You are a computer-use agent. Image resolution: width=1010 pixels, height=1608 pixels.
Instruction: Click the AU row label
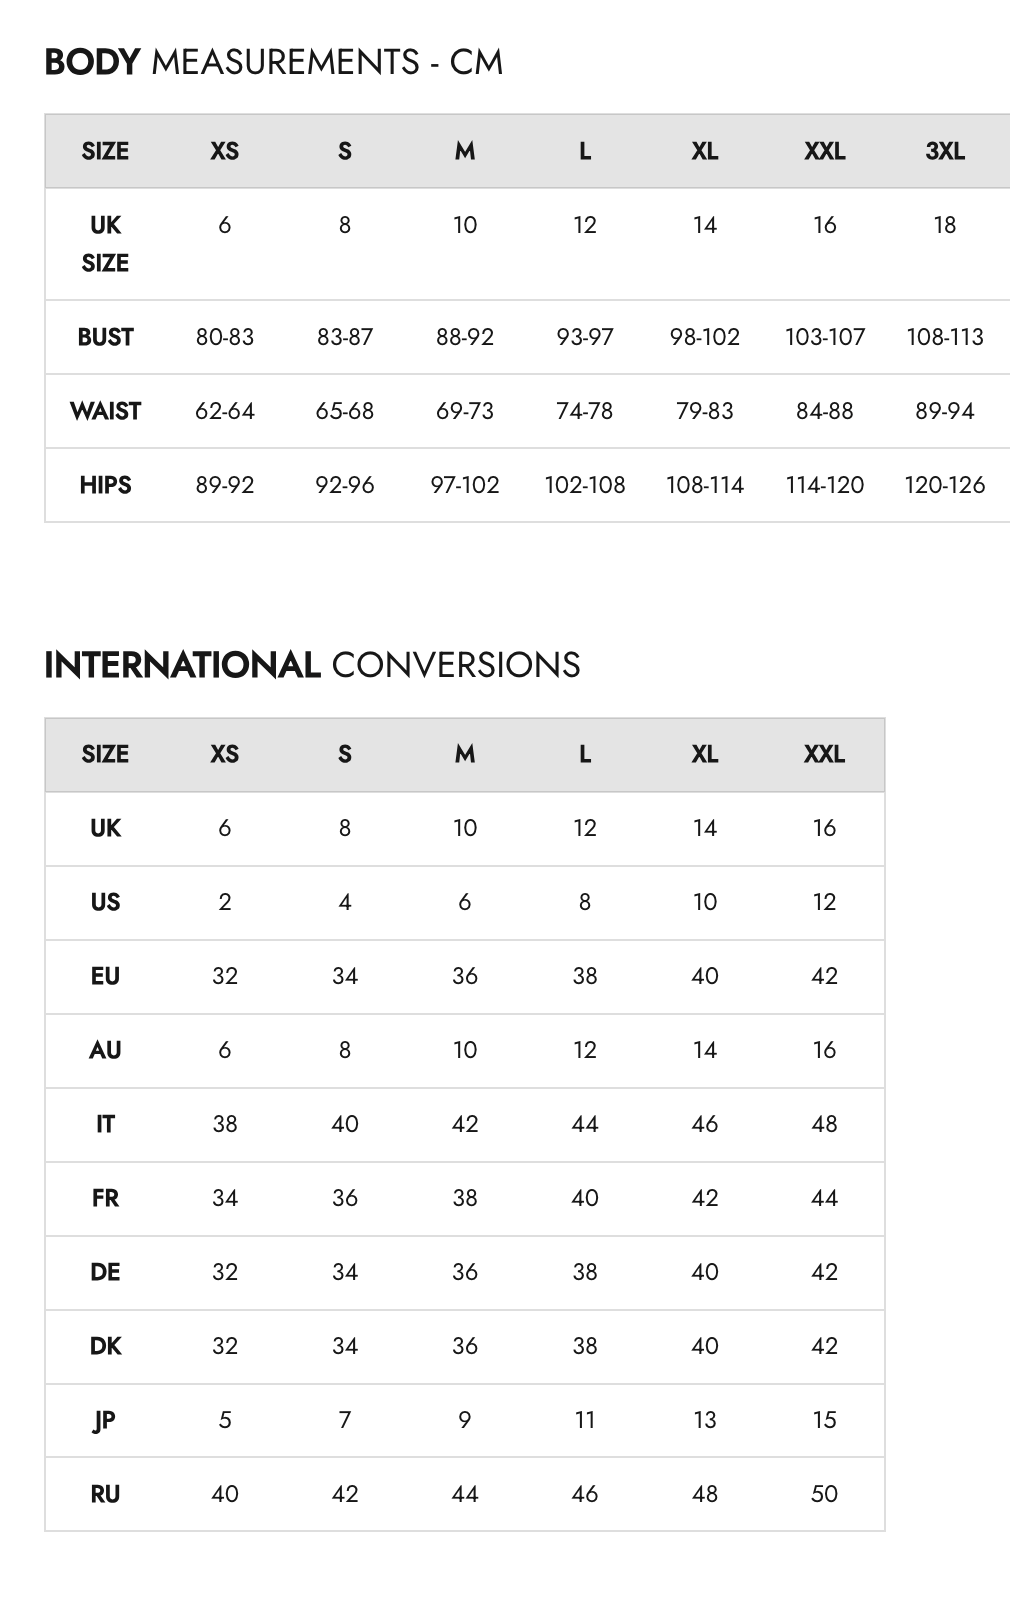pyautogui.click(x=105, y=1050)
